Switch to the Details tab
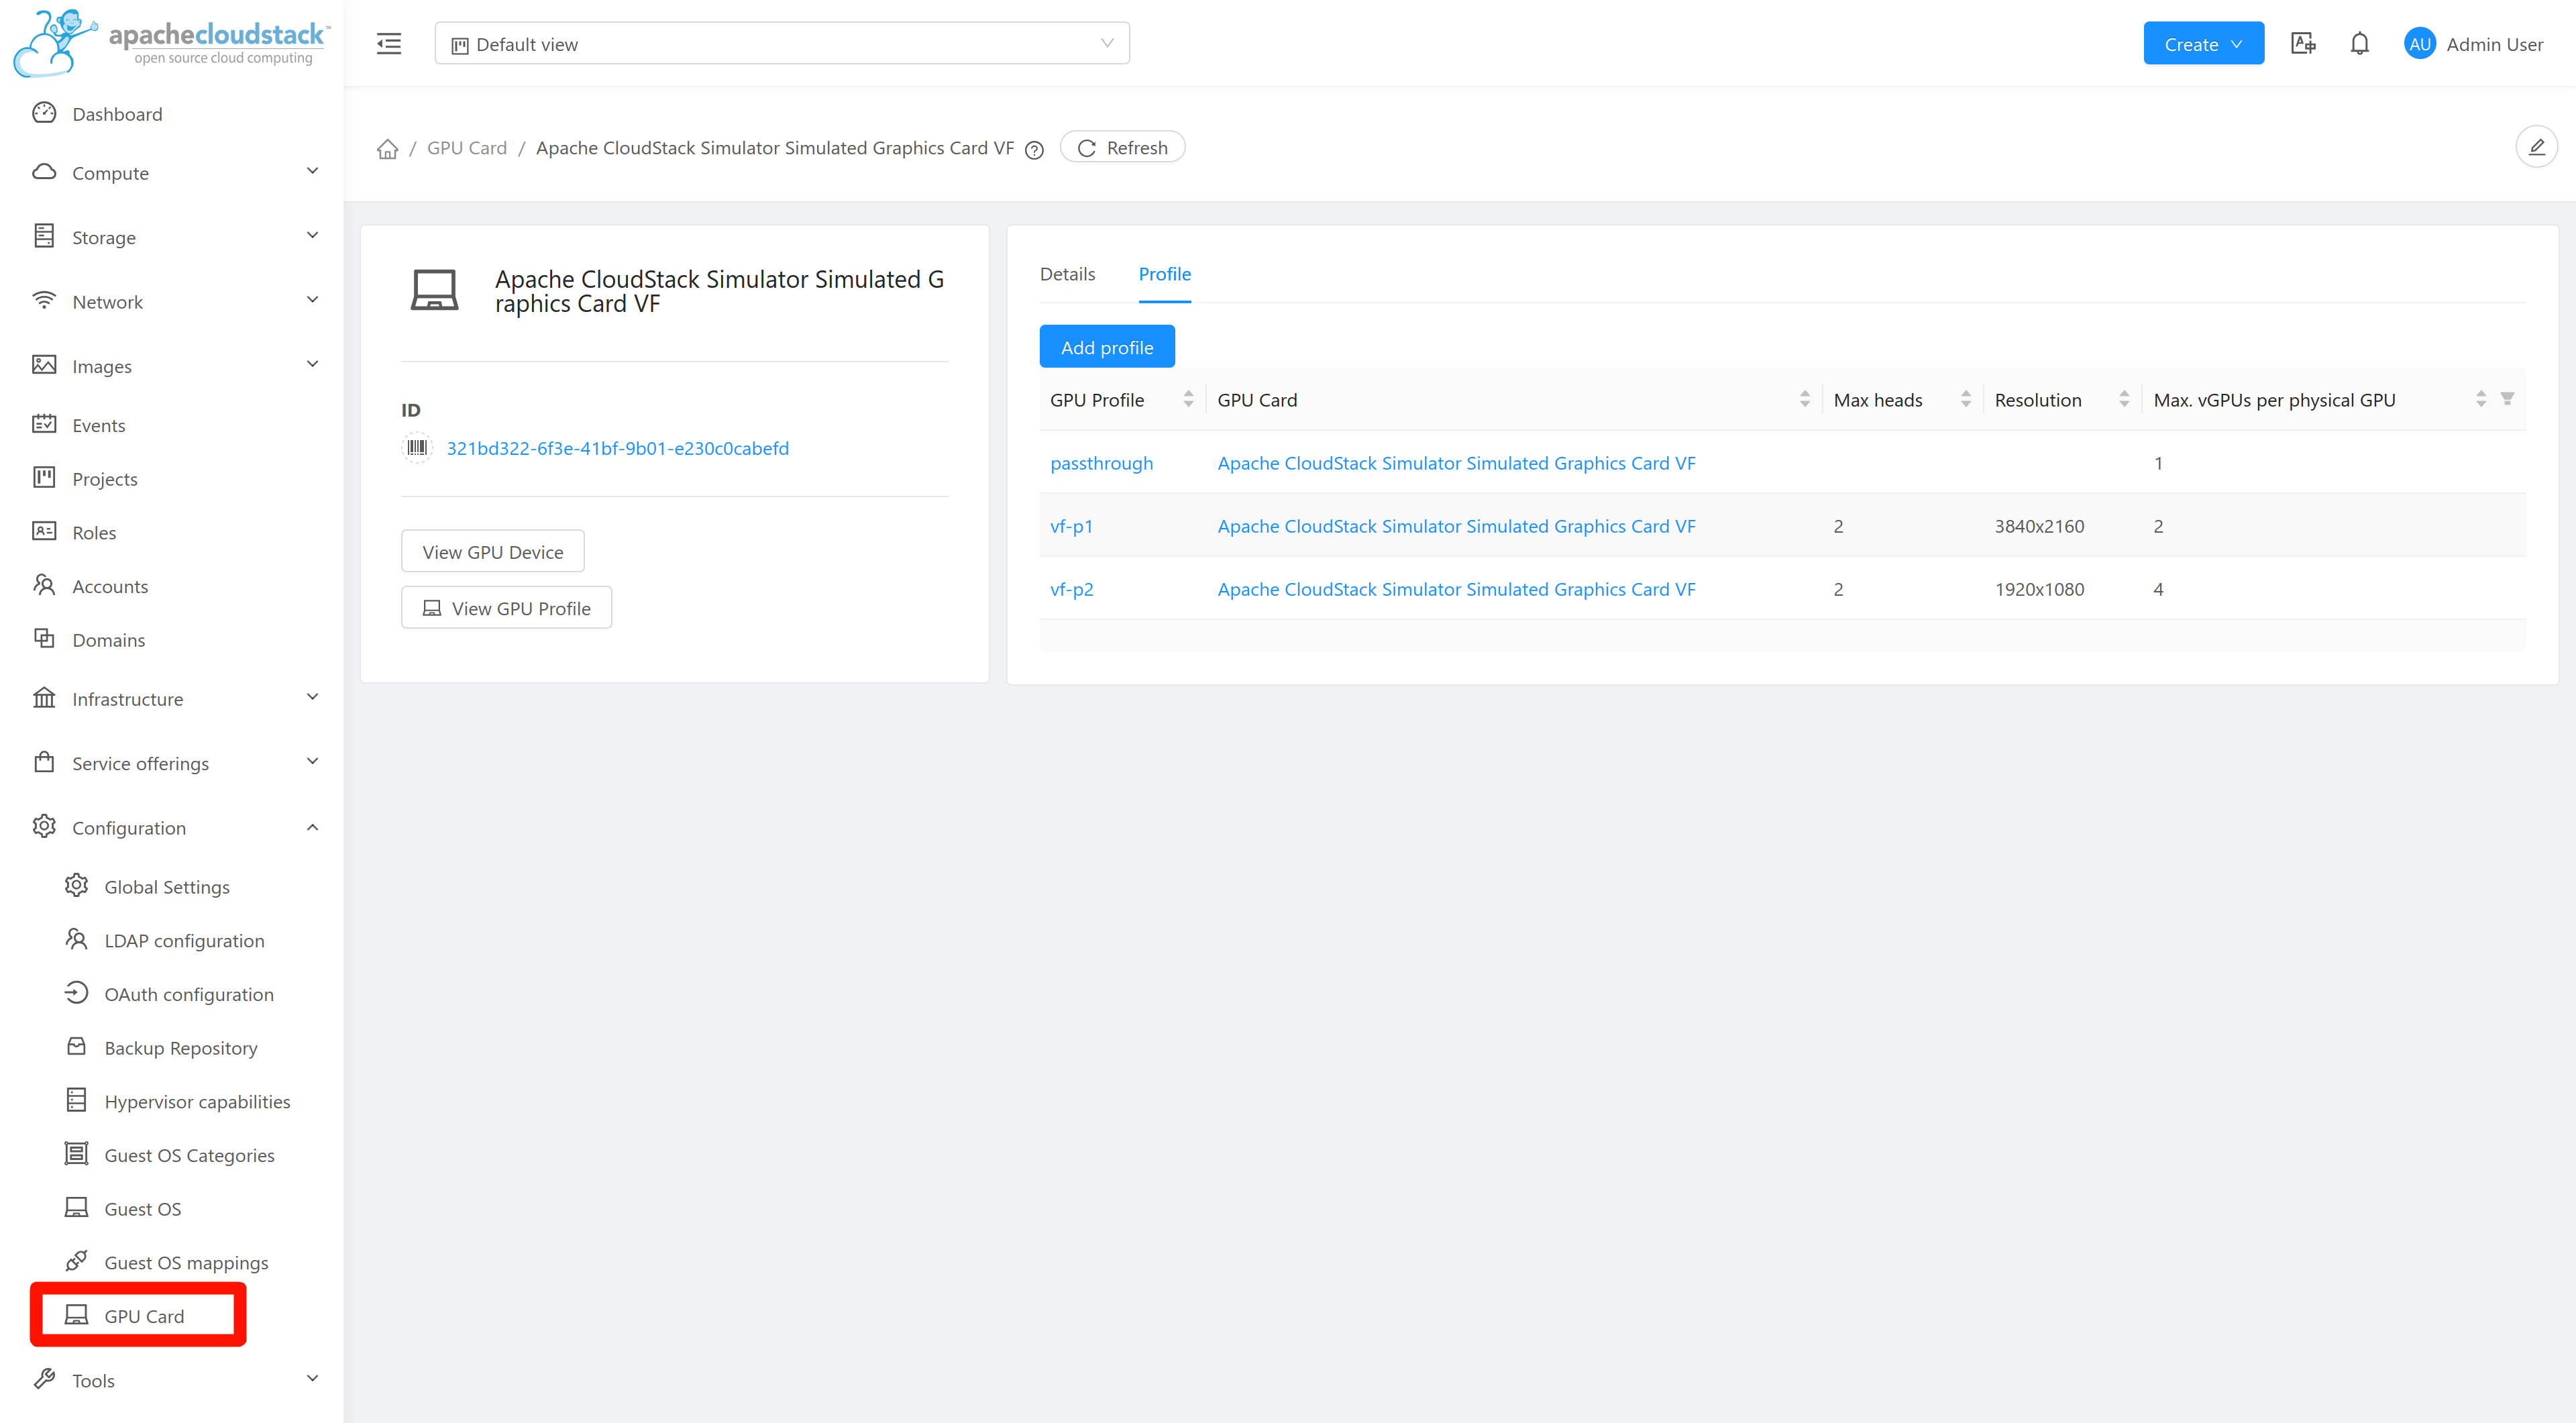The image size is (2576, 1423). [x=1067, y=274]
